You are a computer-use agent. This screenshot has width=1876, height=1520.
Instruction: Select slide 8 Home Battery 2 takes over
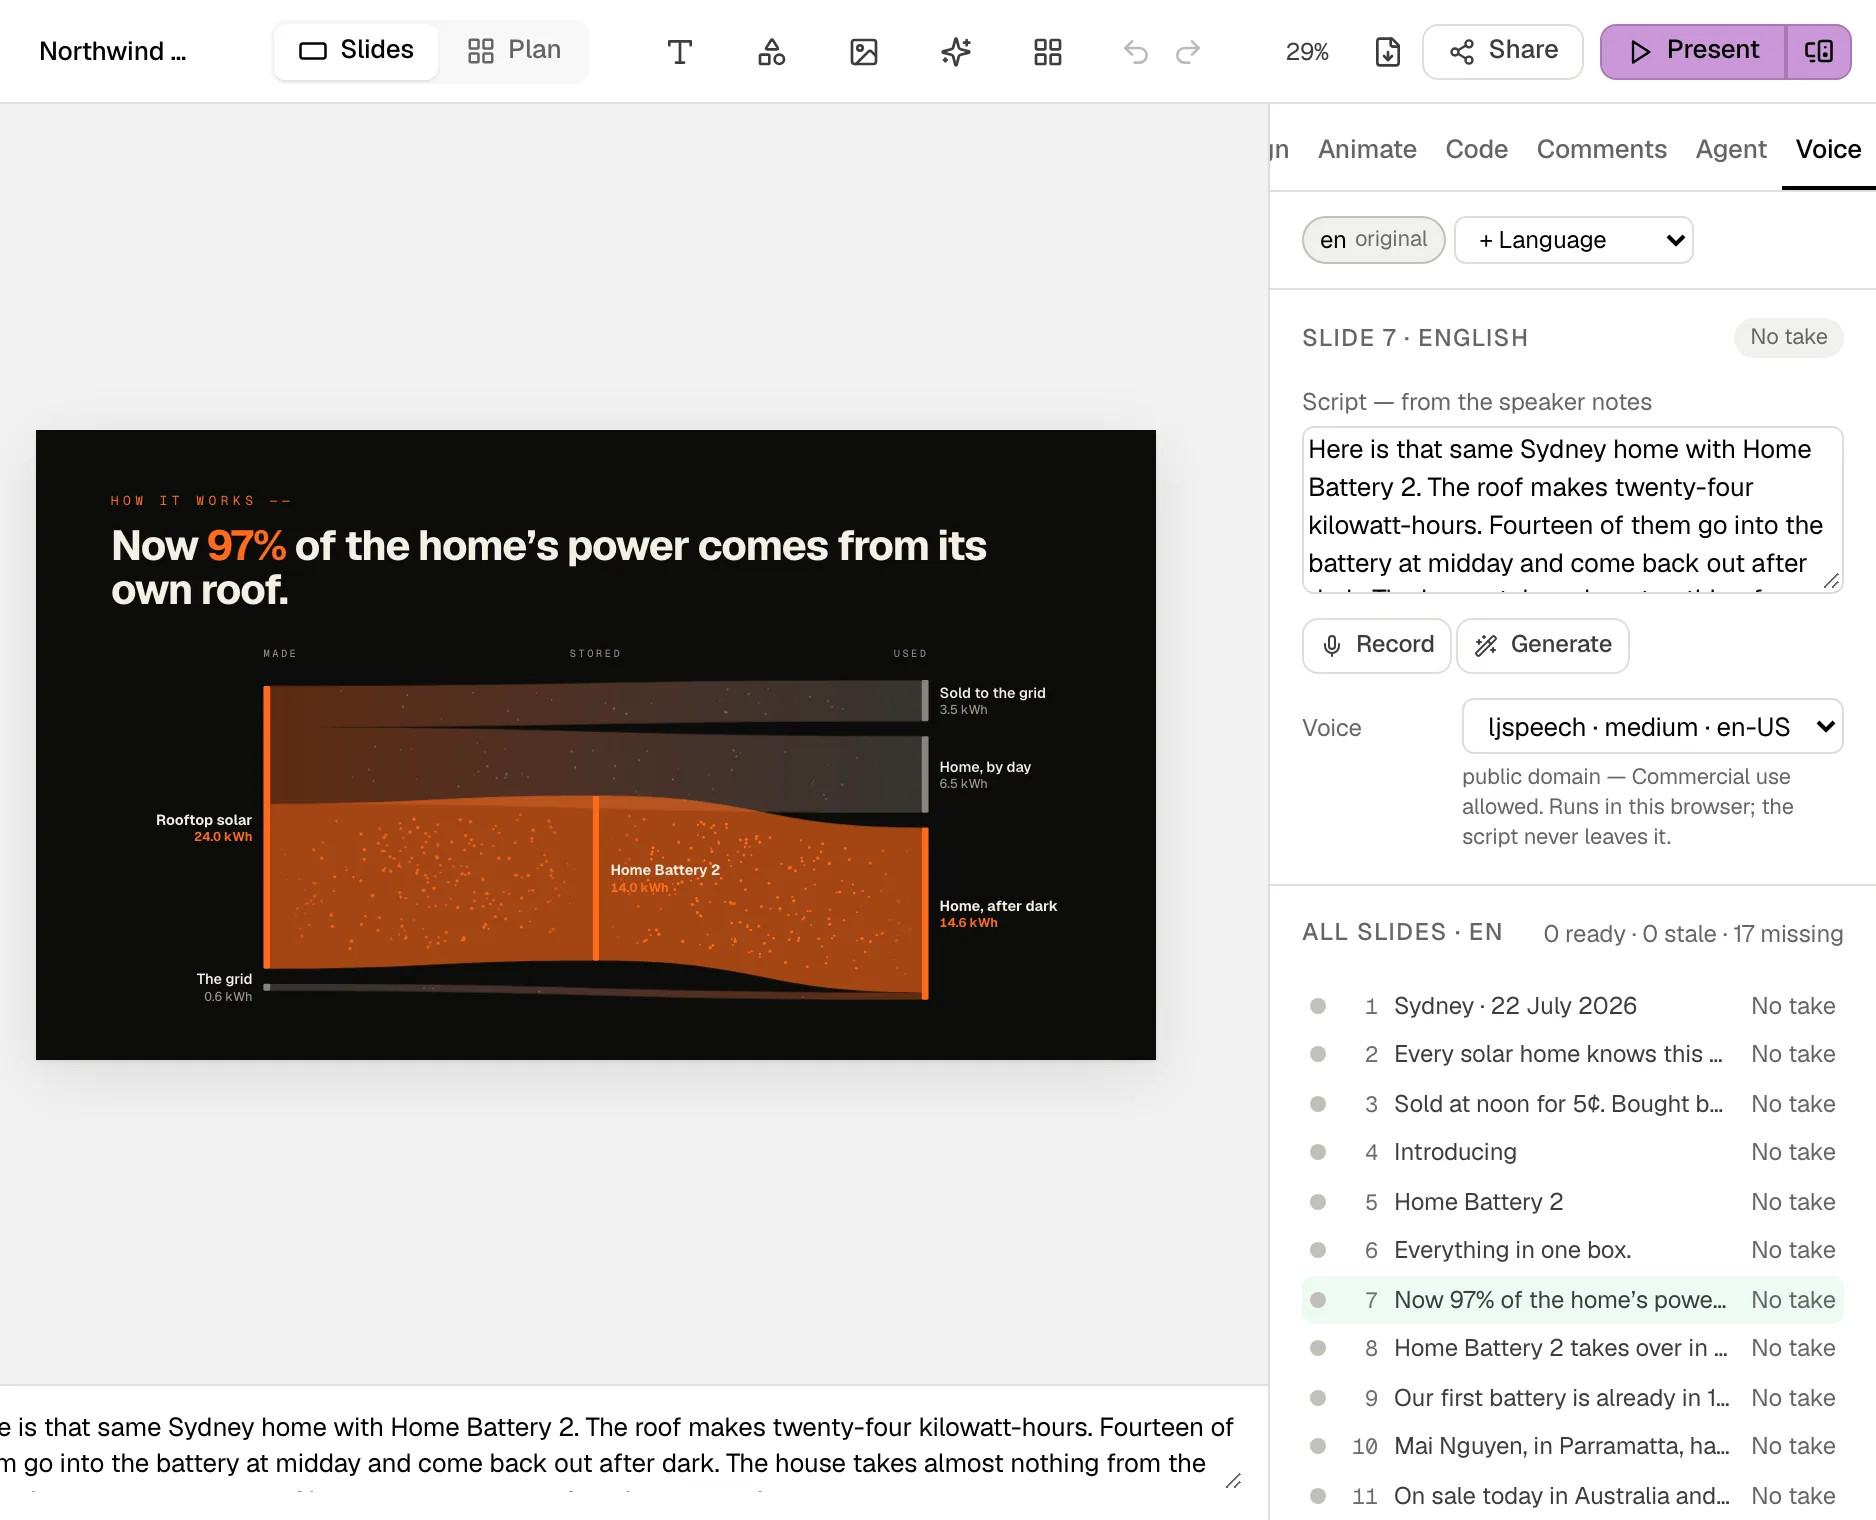(x=1572, y=1348)
